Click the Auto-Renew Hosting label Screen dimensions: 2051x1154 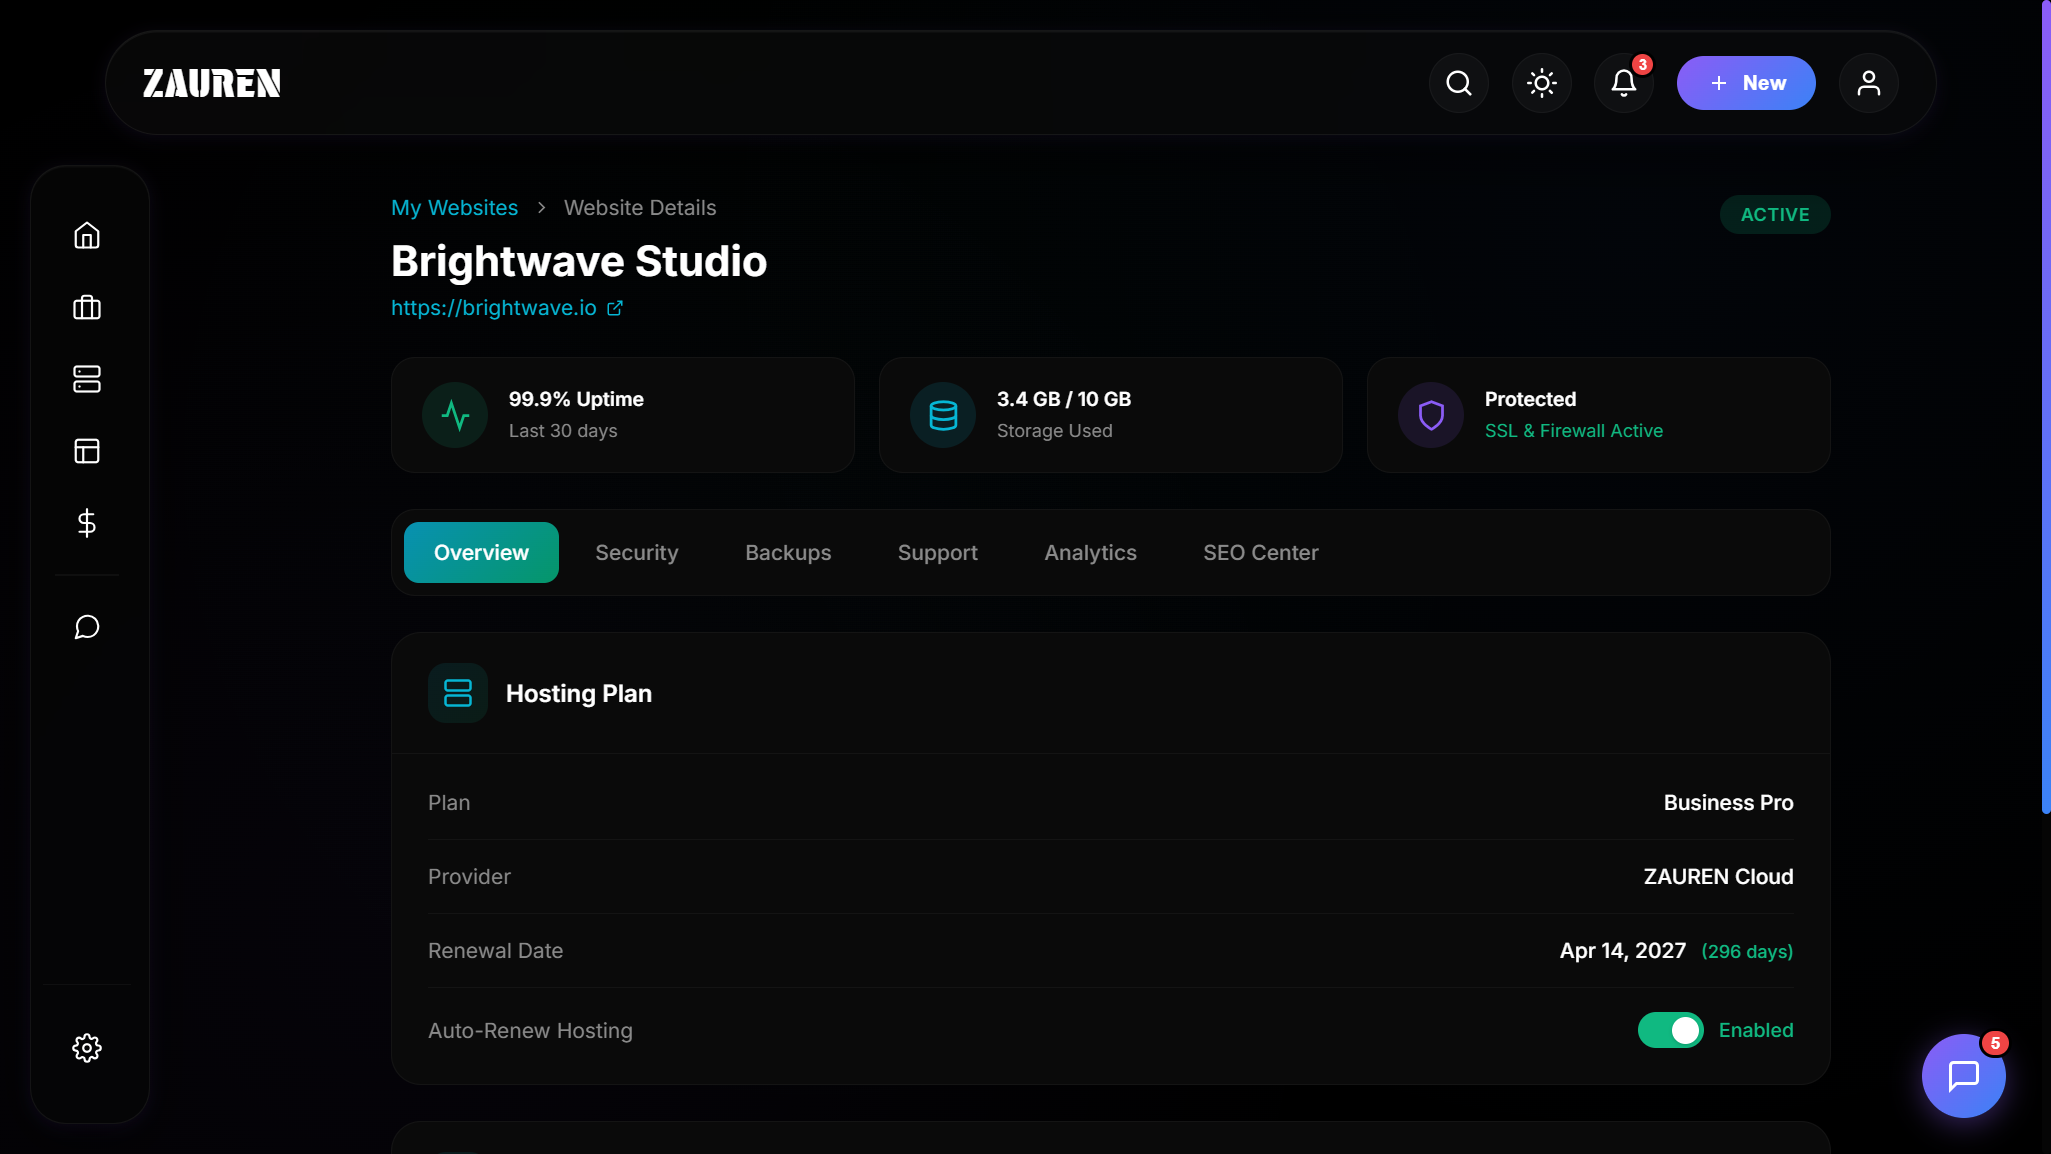coord(530,1031)
